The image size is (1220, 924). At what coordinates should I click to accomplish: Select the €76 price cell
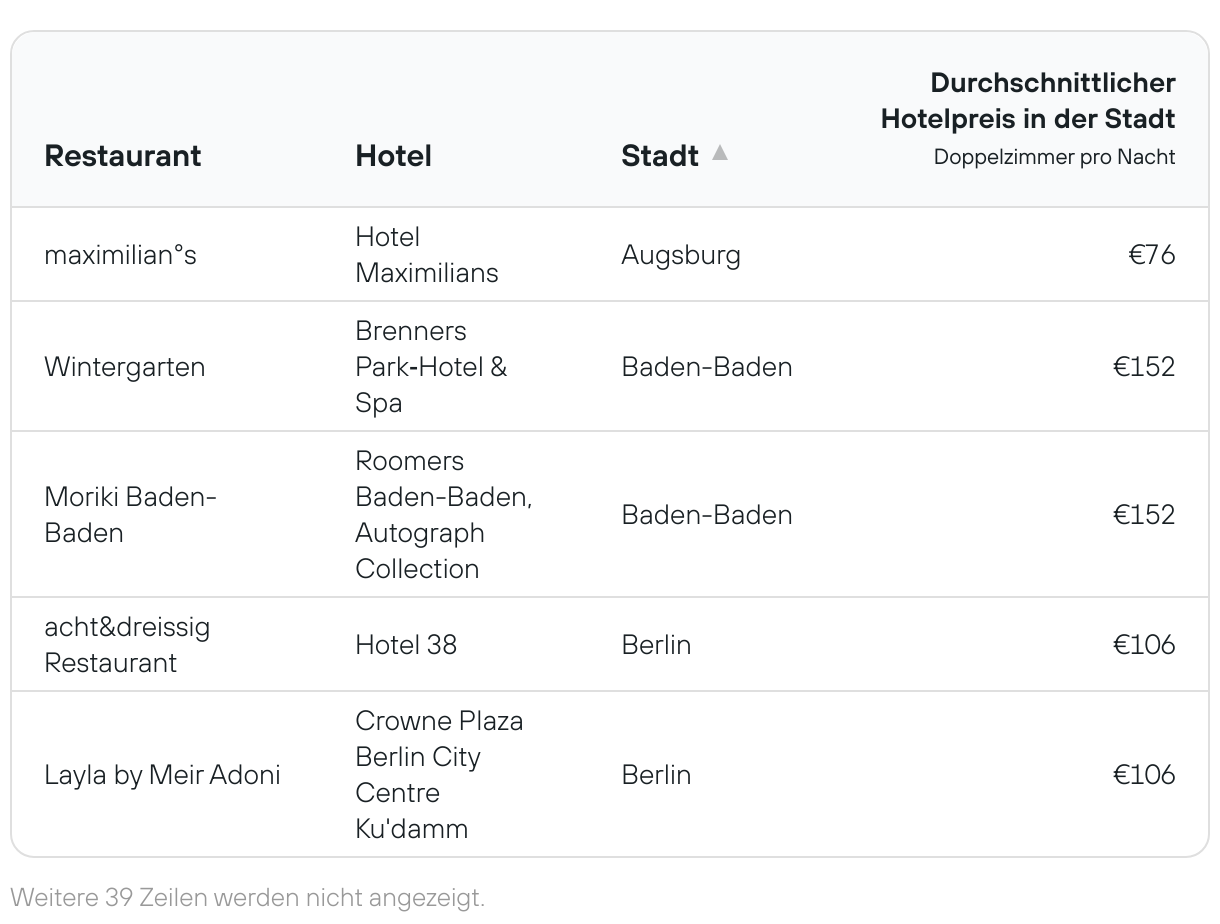[1152, 255]
